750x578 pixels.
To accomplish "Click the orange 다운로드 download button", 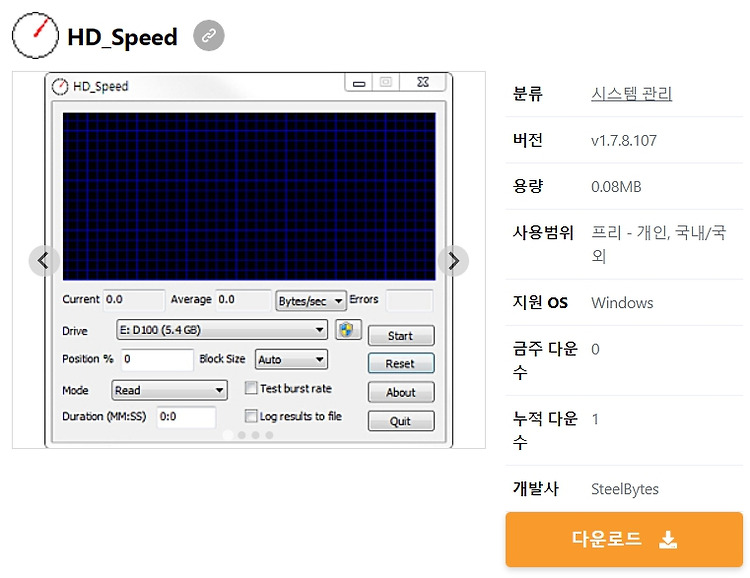I will [x=624, y=539].
